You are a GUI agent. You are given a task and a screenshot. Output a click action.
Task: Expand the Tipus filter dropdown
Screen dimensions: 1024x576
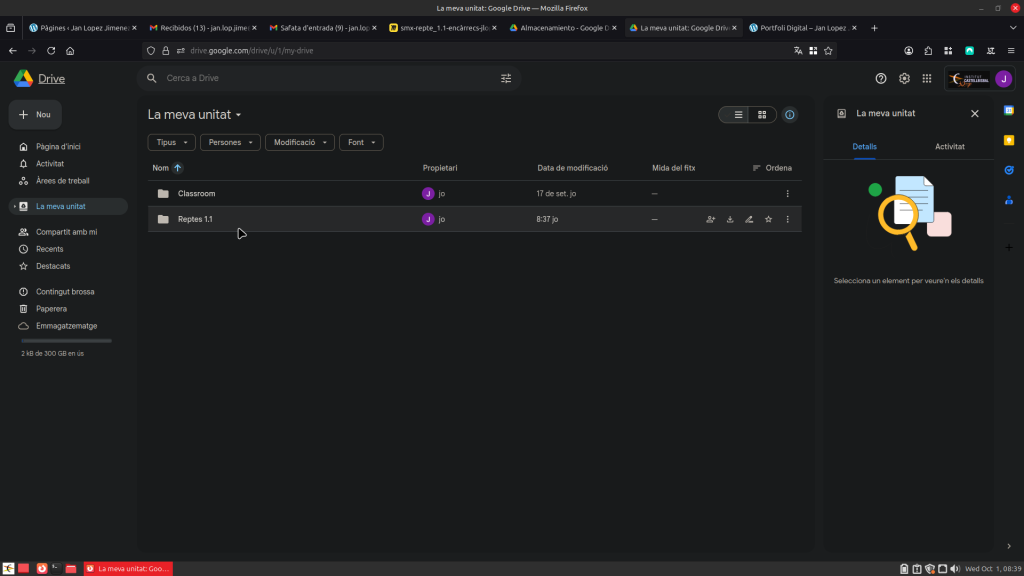click(171, 143)
